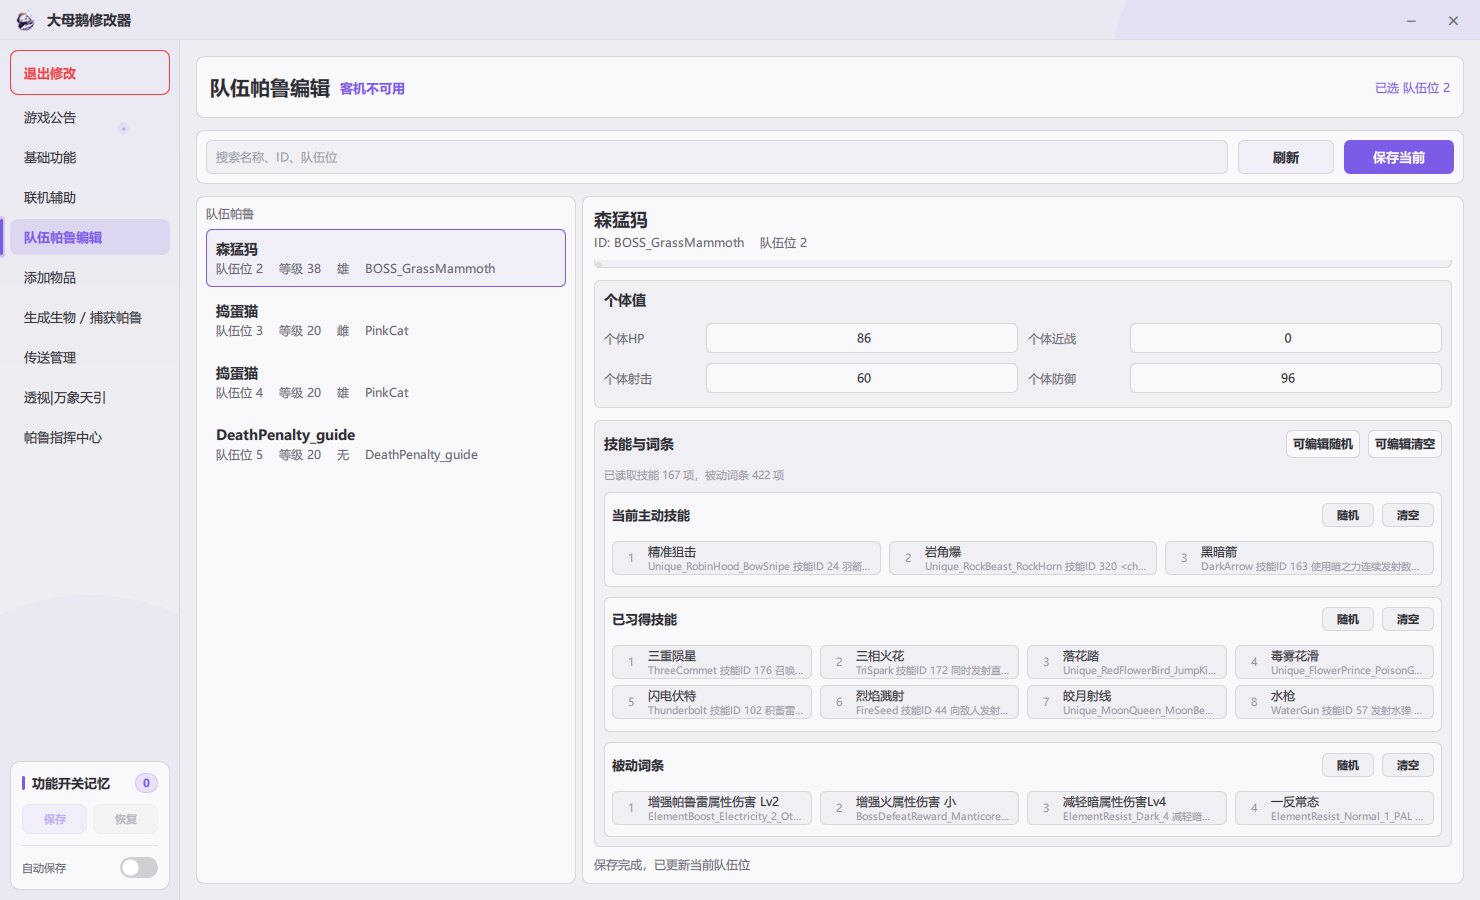Randomize 被动词条 with 随机
This screenshot has width=1480, height=900.
[1348, 765]
